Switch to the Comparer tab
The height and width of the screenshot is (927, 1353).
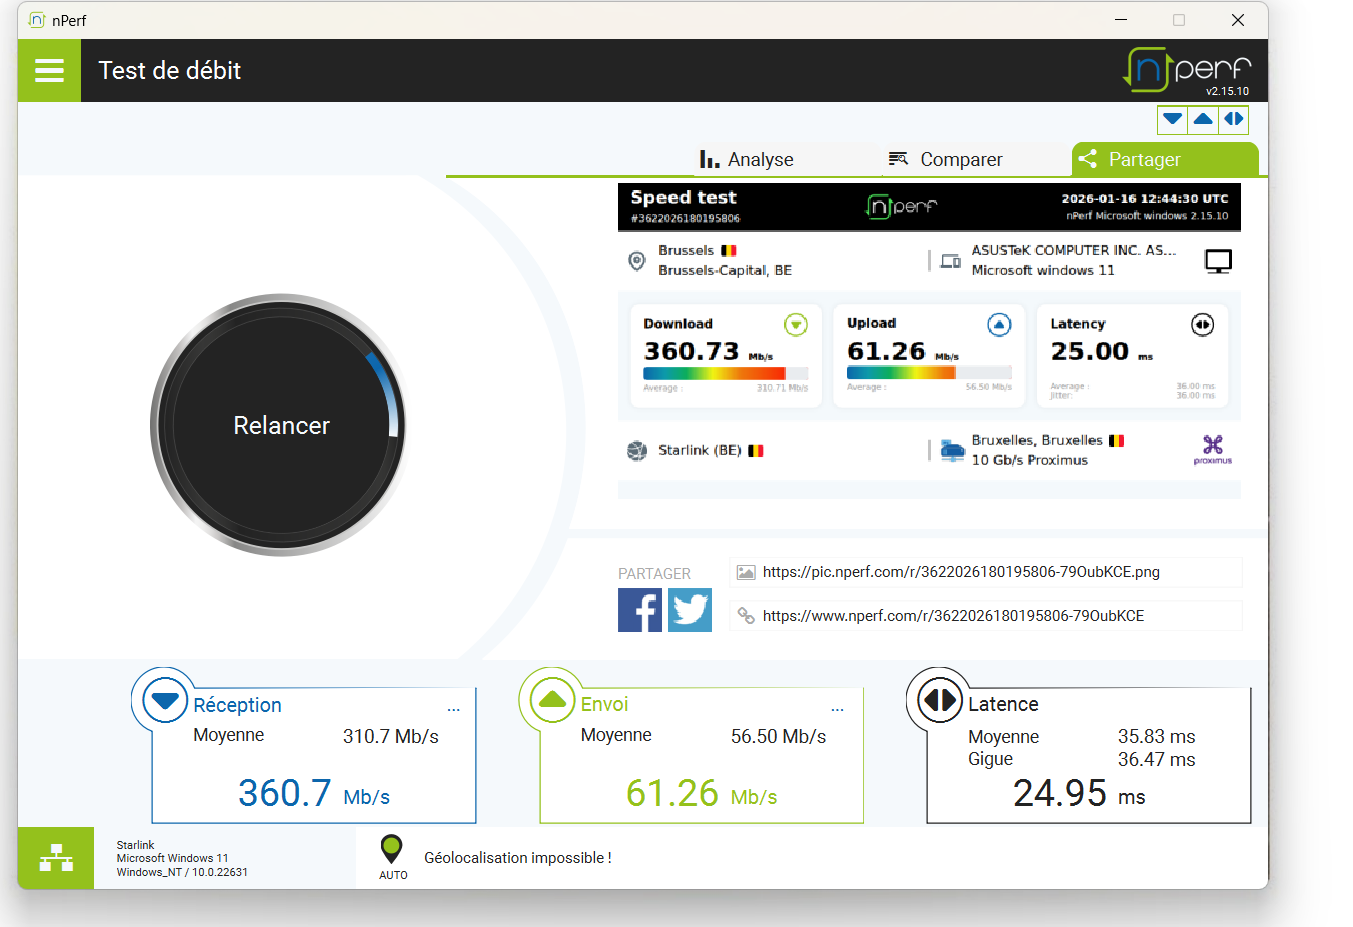point(945,159)
